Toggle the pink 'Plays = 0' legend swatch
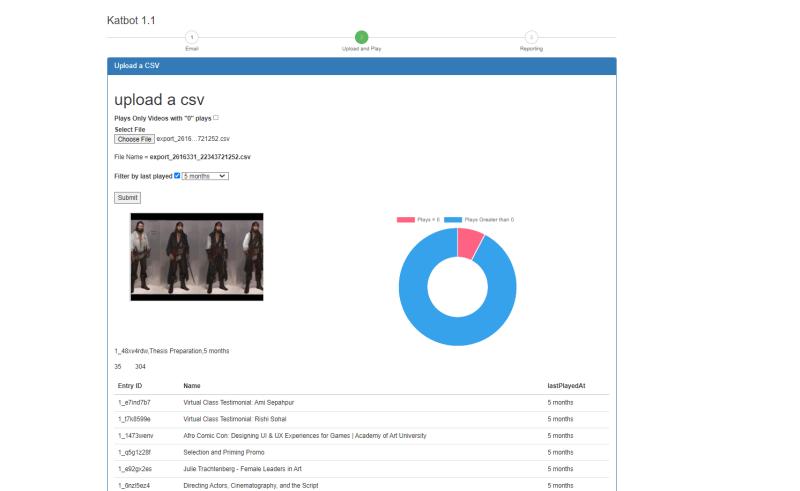Screen dimensions: 800x491 [406, 219]
